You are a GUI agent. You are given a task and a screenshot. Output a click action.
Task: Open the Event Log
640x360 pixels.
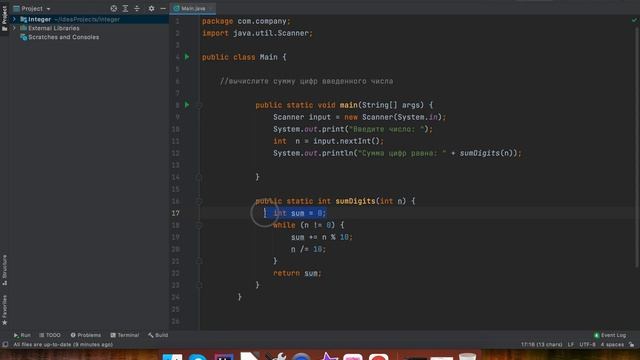click(x=610, y=335)
